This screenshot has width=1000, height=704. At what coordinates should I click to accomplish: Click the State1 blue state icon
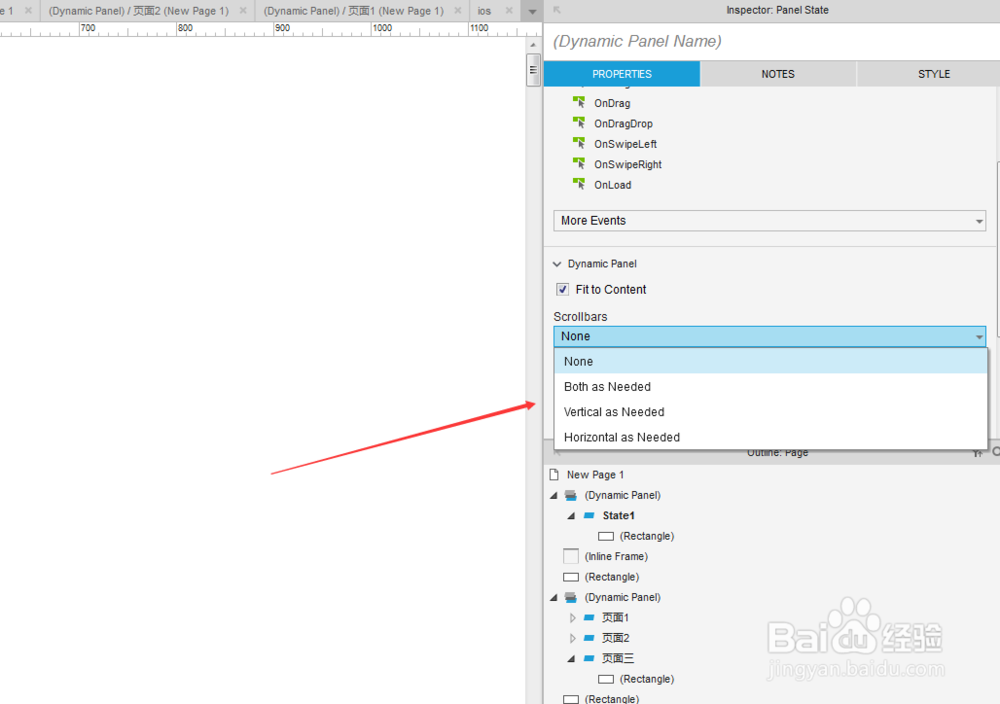(589, 515)
